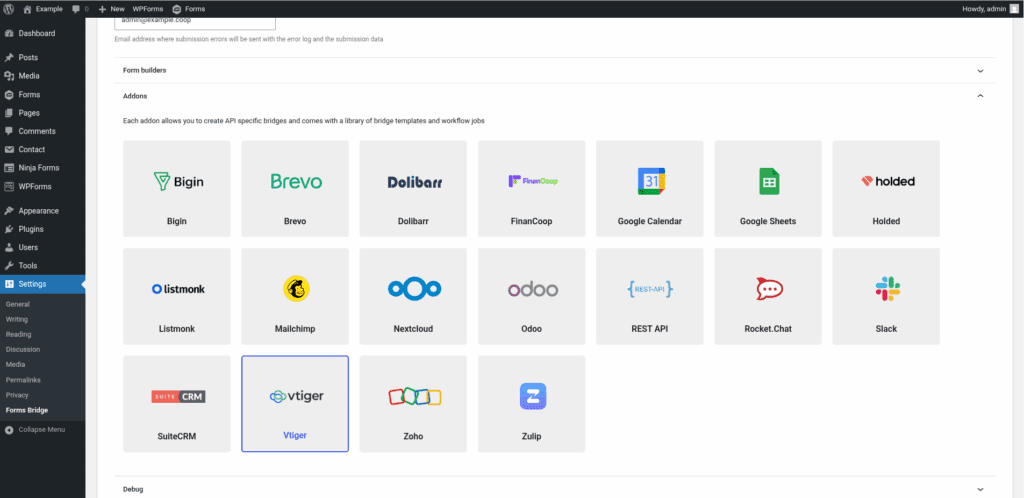Viewport: 1024px width, 498px height.
Task: Open the highlighted Vtiger addon tile
Action: click(x=295, y=403)
